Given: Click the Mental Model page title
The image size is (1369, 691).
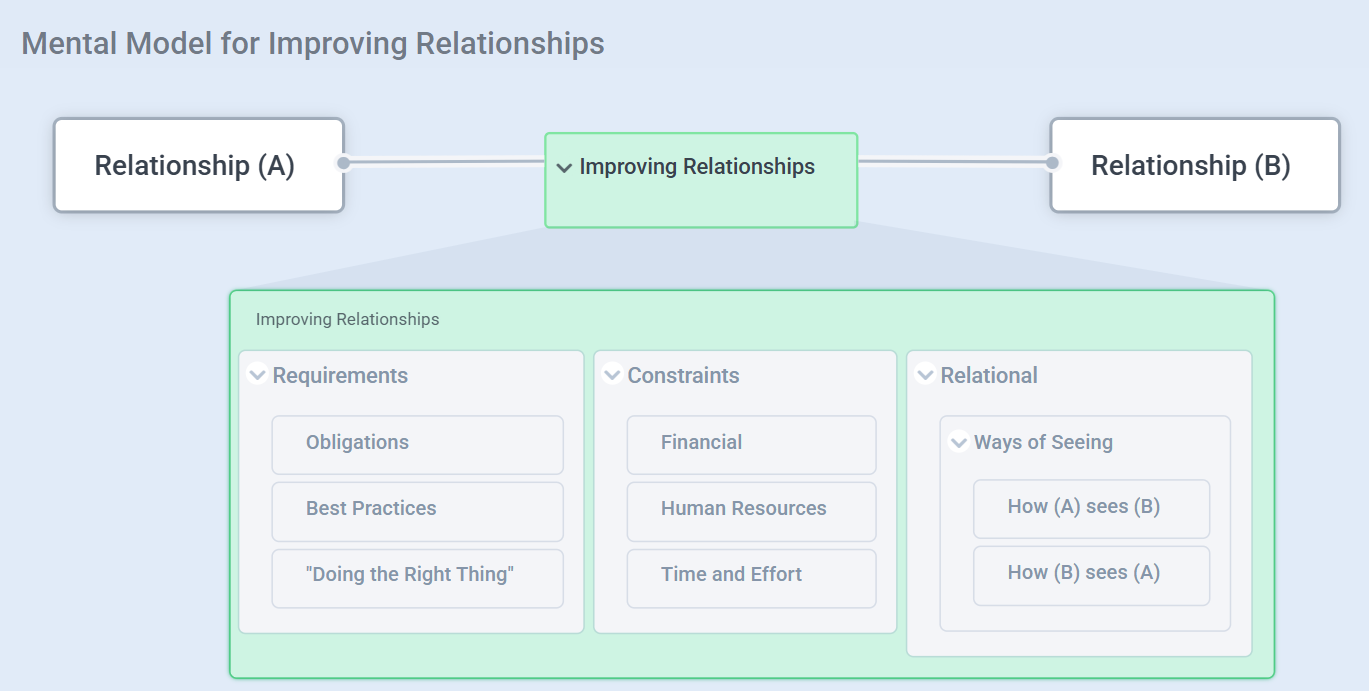Looking at the screenshot, I should click(x=313, y=44).
